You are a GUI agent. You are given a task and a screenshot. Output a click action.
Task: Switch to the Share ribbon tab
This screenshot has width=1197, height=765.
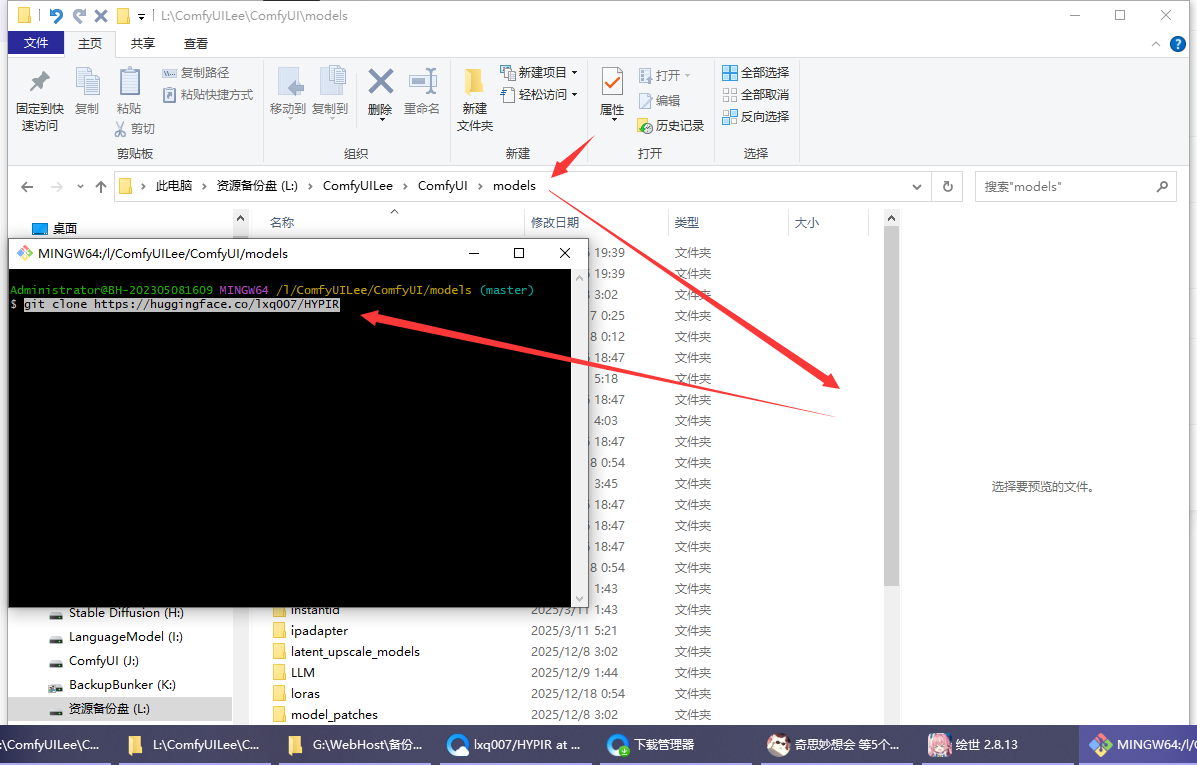tap(143, 44)
